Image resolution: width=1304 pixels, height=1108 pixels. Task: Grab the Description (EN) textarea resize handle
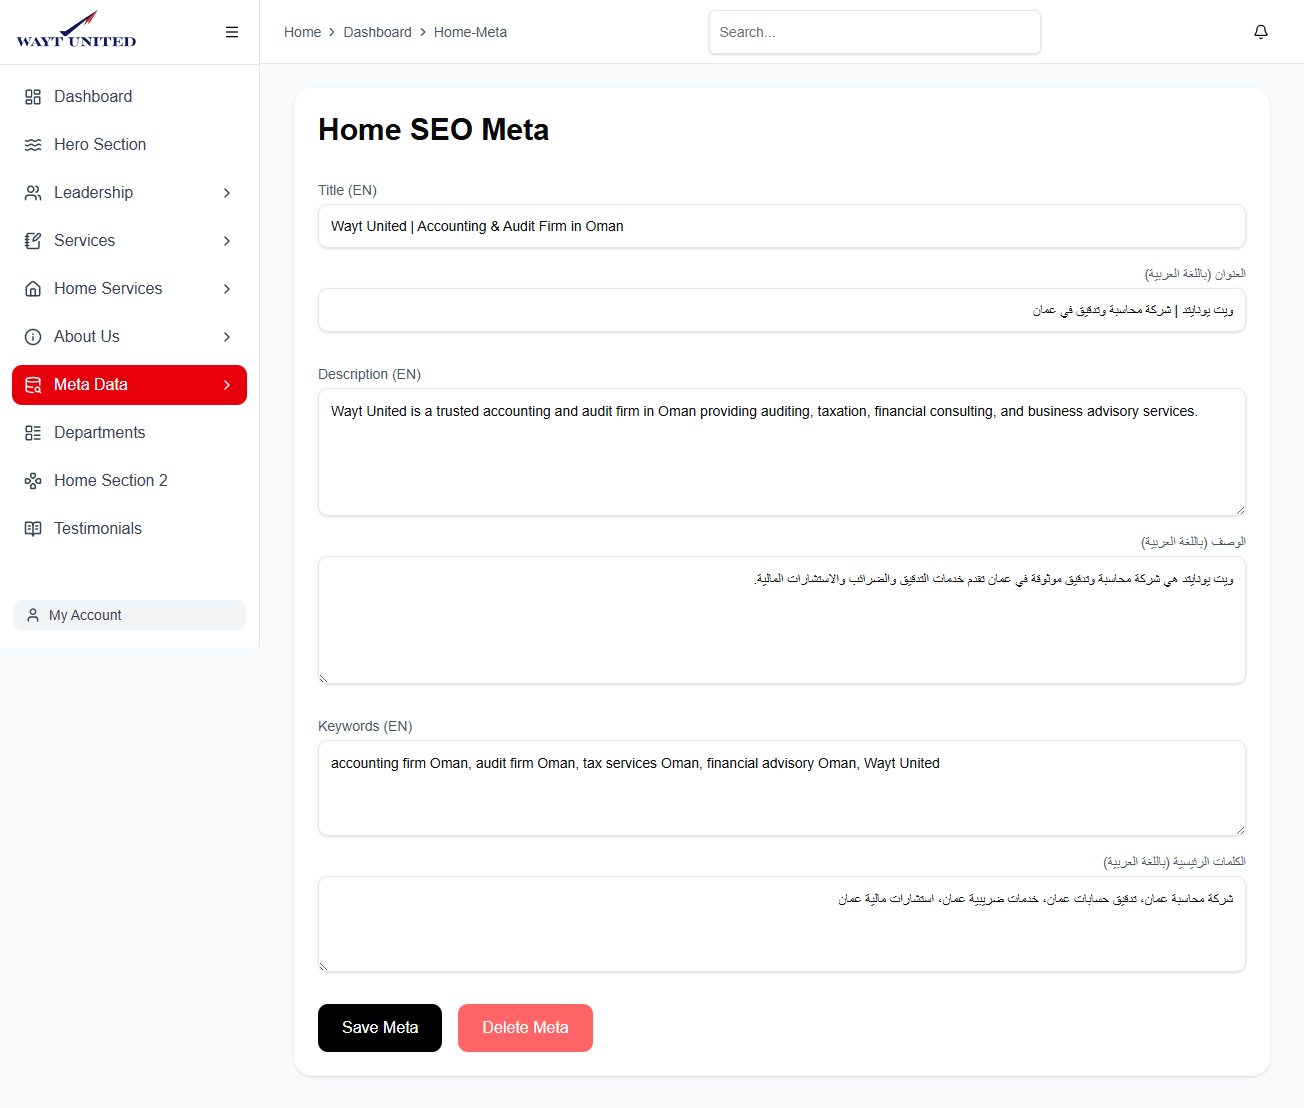[x=1240, y=510]
